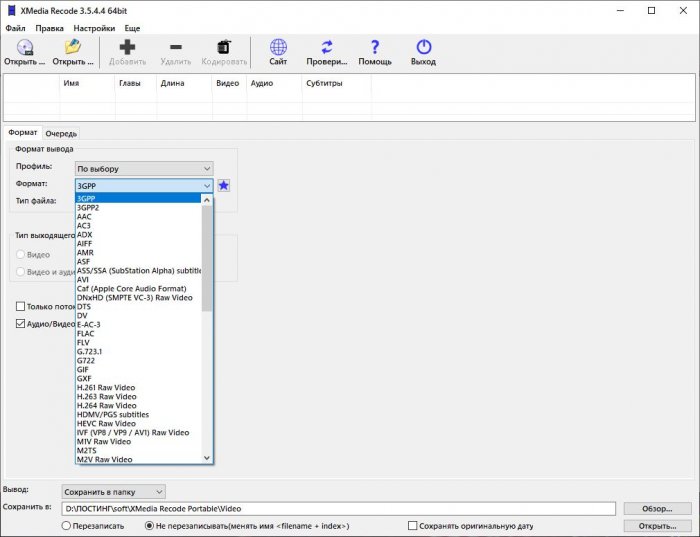Viewport: 700px width, 537px height.
Task: Collapse the Формат combo box
Action: click(x=144, y=186)
